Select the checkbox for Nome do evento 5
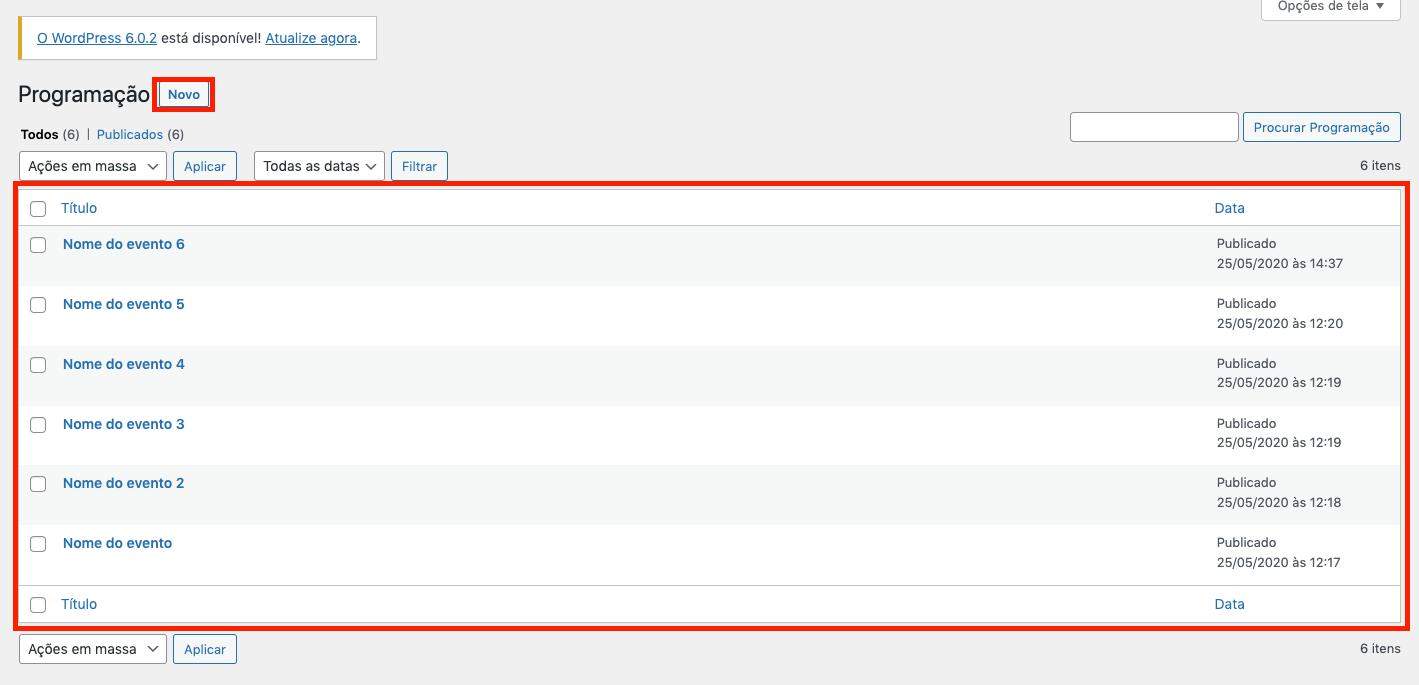 click(x=38, y=305)
